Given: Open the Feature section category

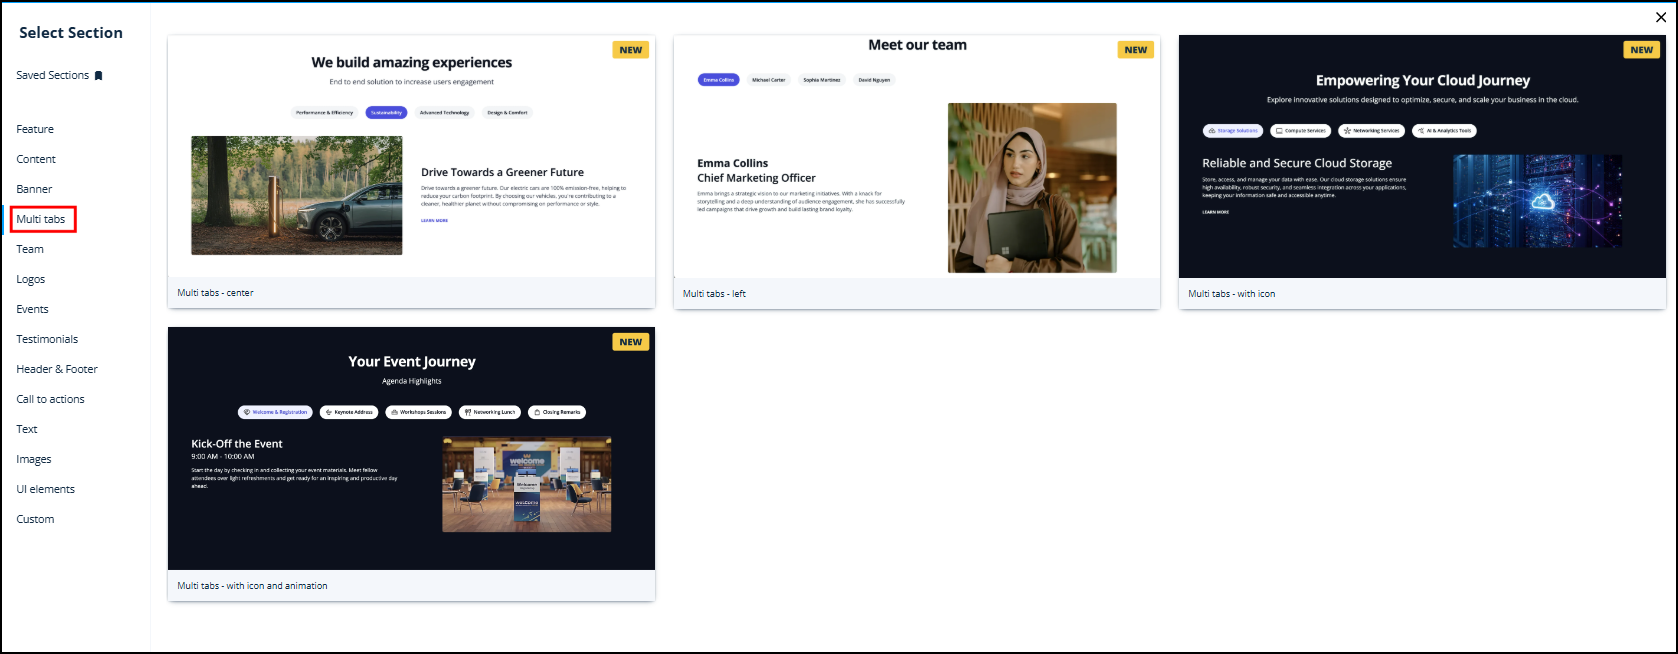Looking at the screenshot, I should (x=35, y=129).
